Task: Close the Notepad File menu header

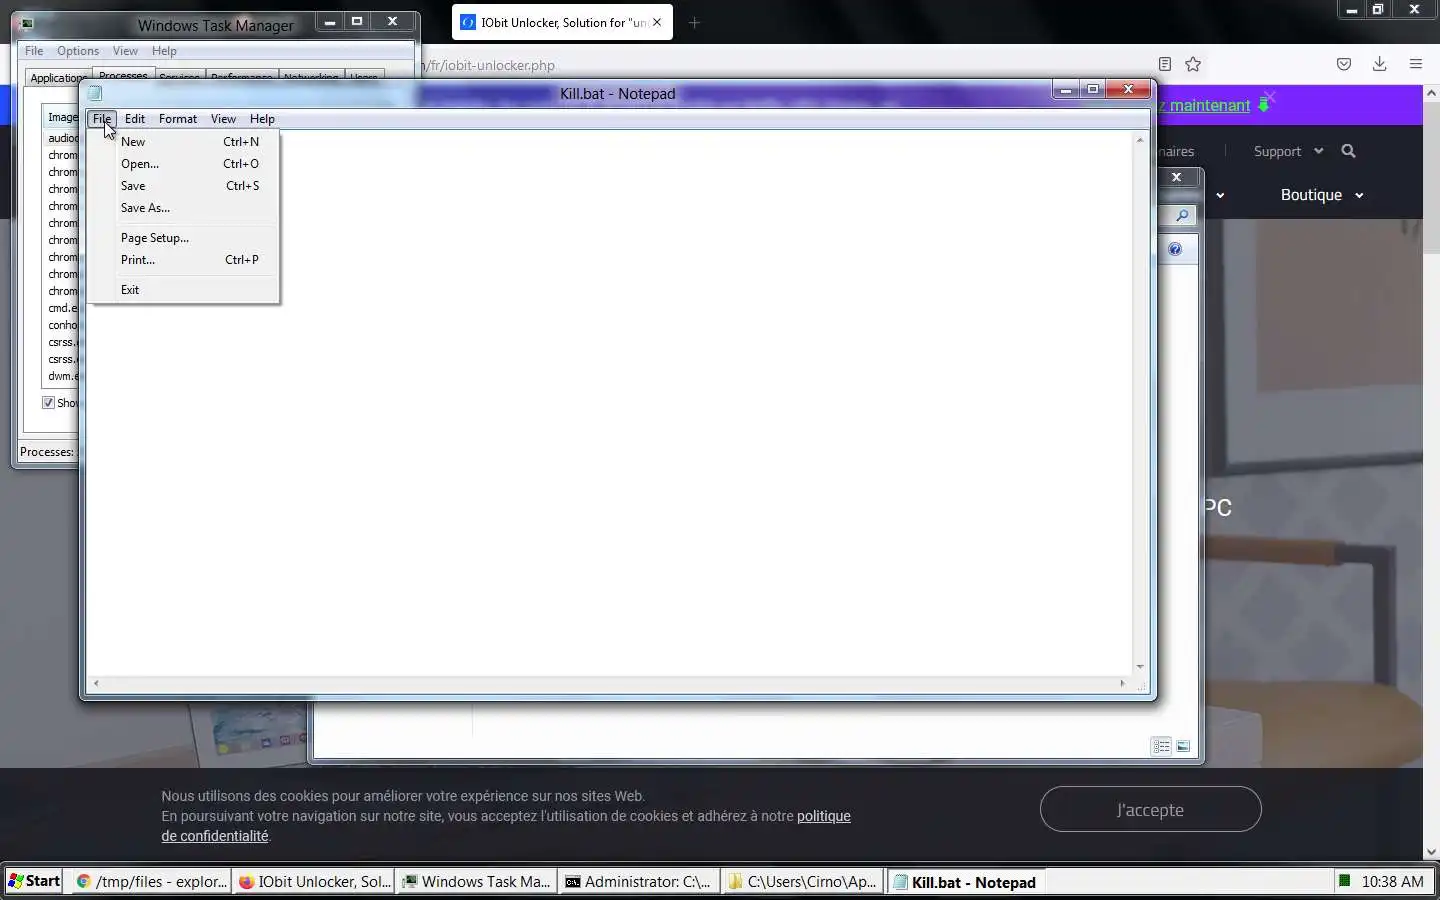Action: pos(102,119)
